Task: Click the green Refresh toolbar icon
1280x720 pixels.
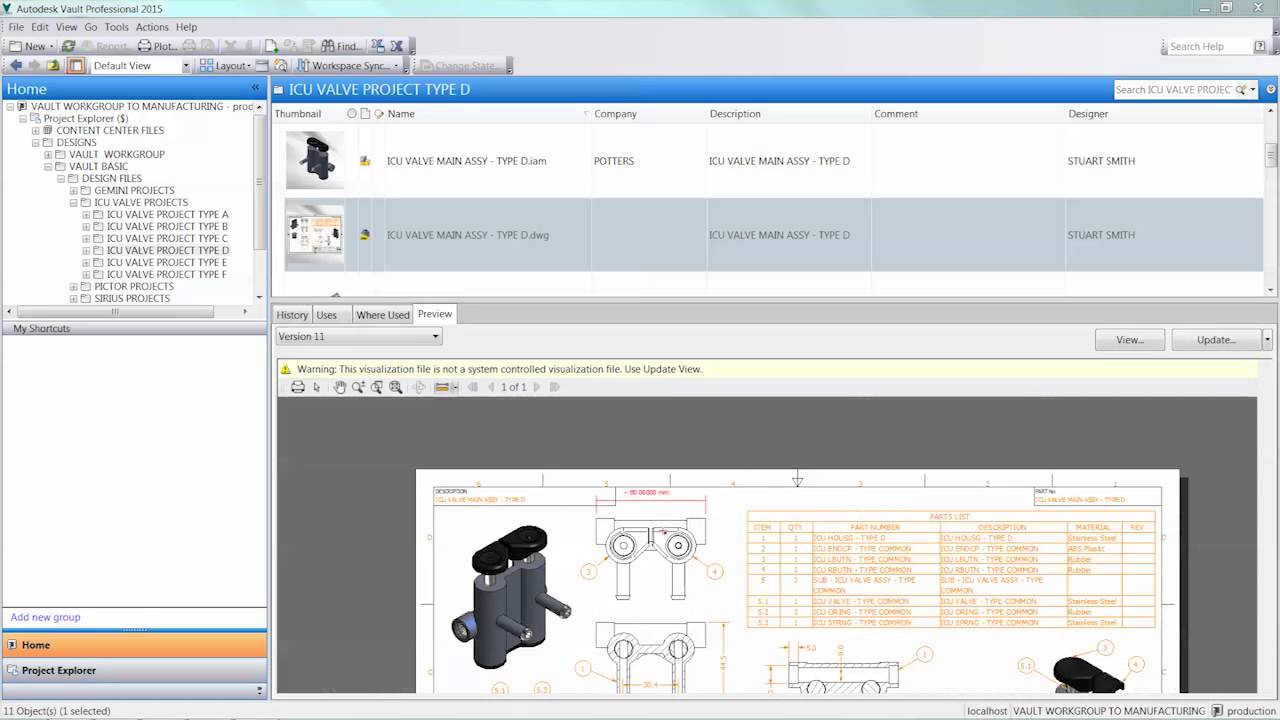Action: coord(68,46)
